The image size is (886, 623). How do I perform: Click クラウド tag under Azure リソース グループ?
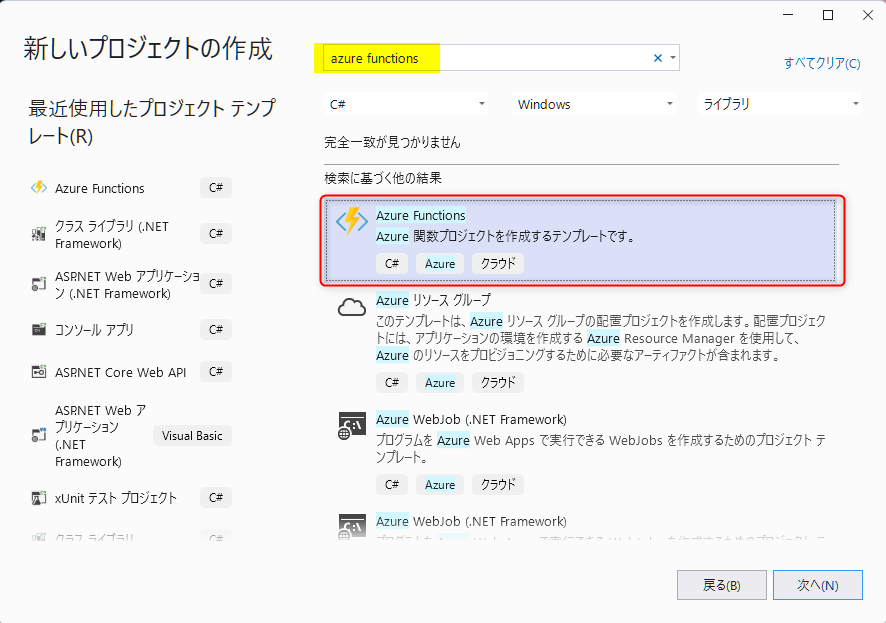coord(498,382)
